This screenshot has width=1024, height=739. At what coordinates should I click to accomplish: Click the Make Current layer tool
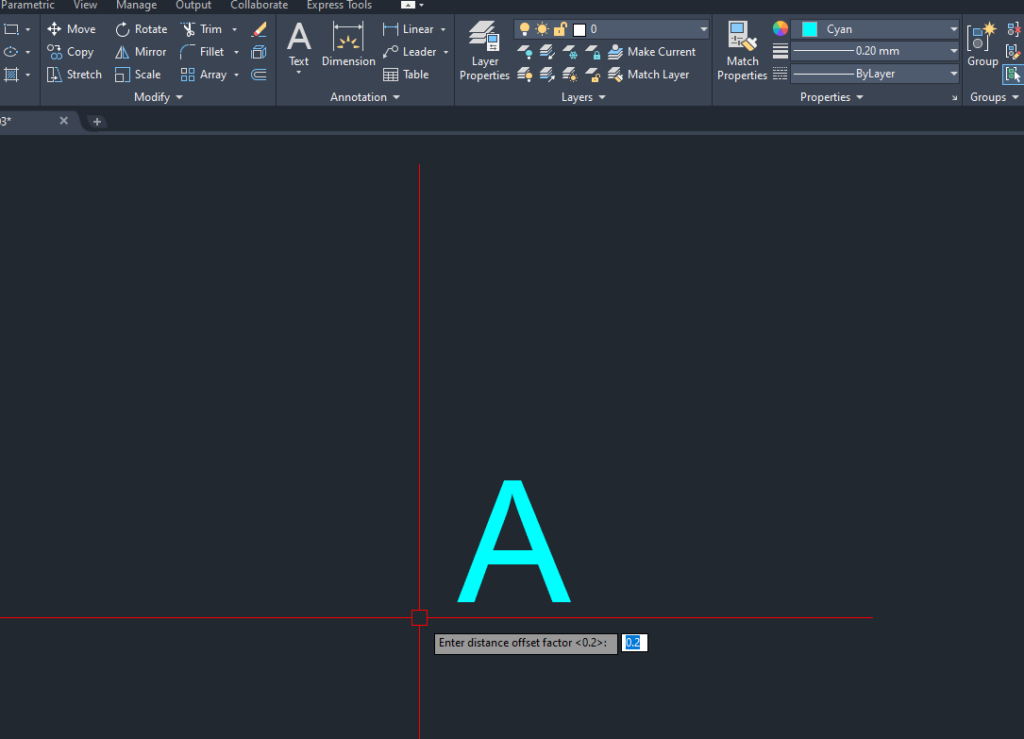coord(653,51)
